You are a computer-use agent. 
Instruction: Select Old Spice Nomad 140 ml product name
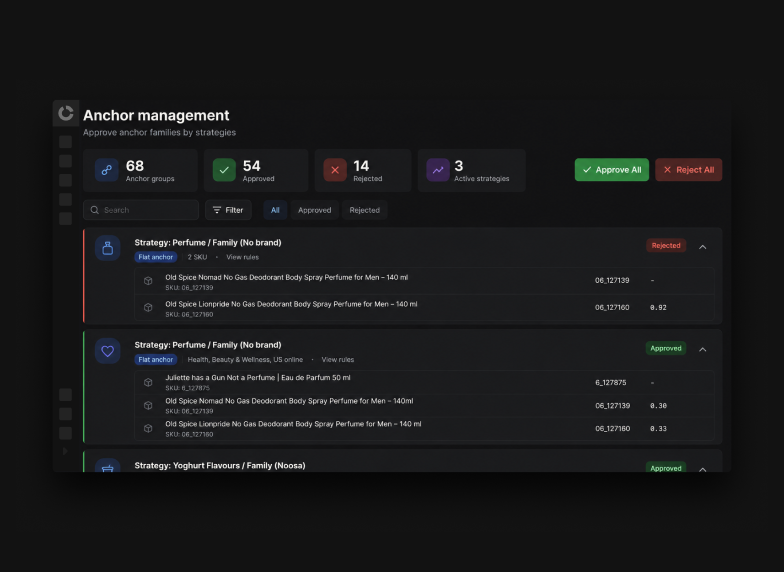pyautogui.click(x=286, y=277)
